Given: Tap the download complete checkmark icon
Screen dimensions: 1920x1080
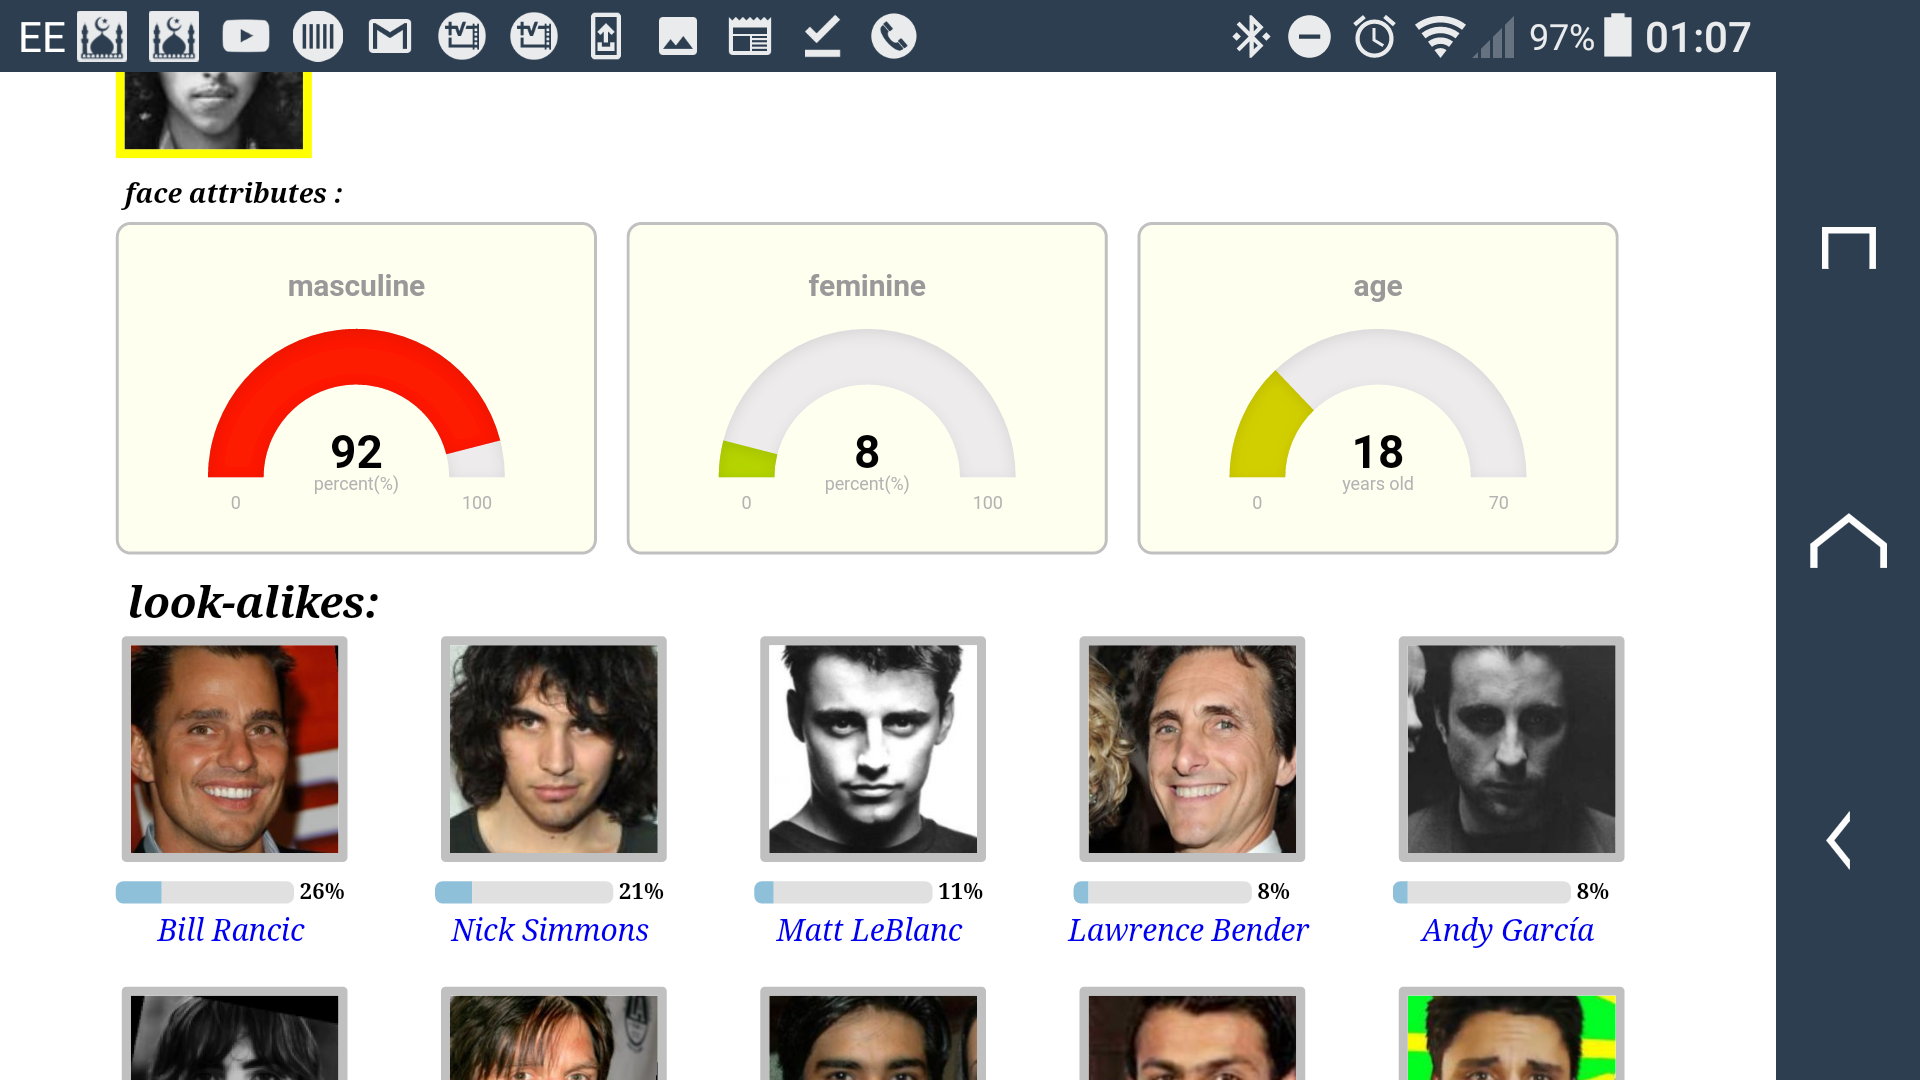Looking at the screenshot, I should coord(822,37).
